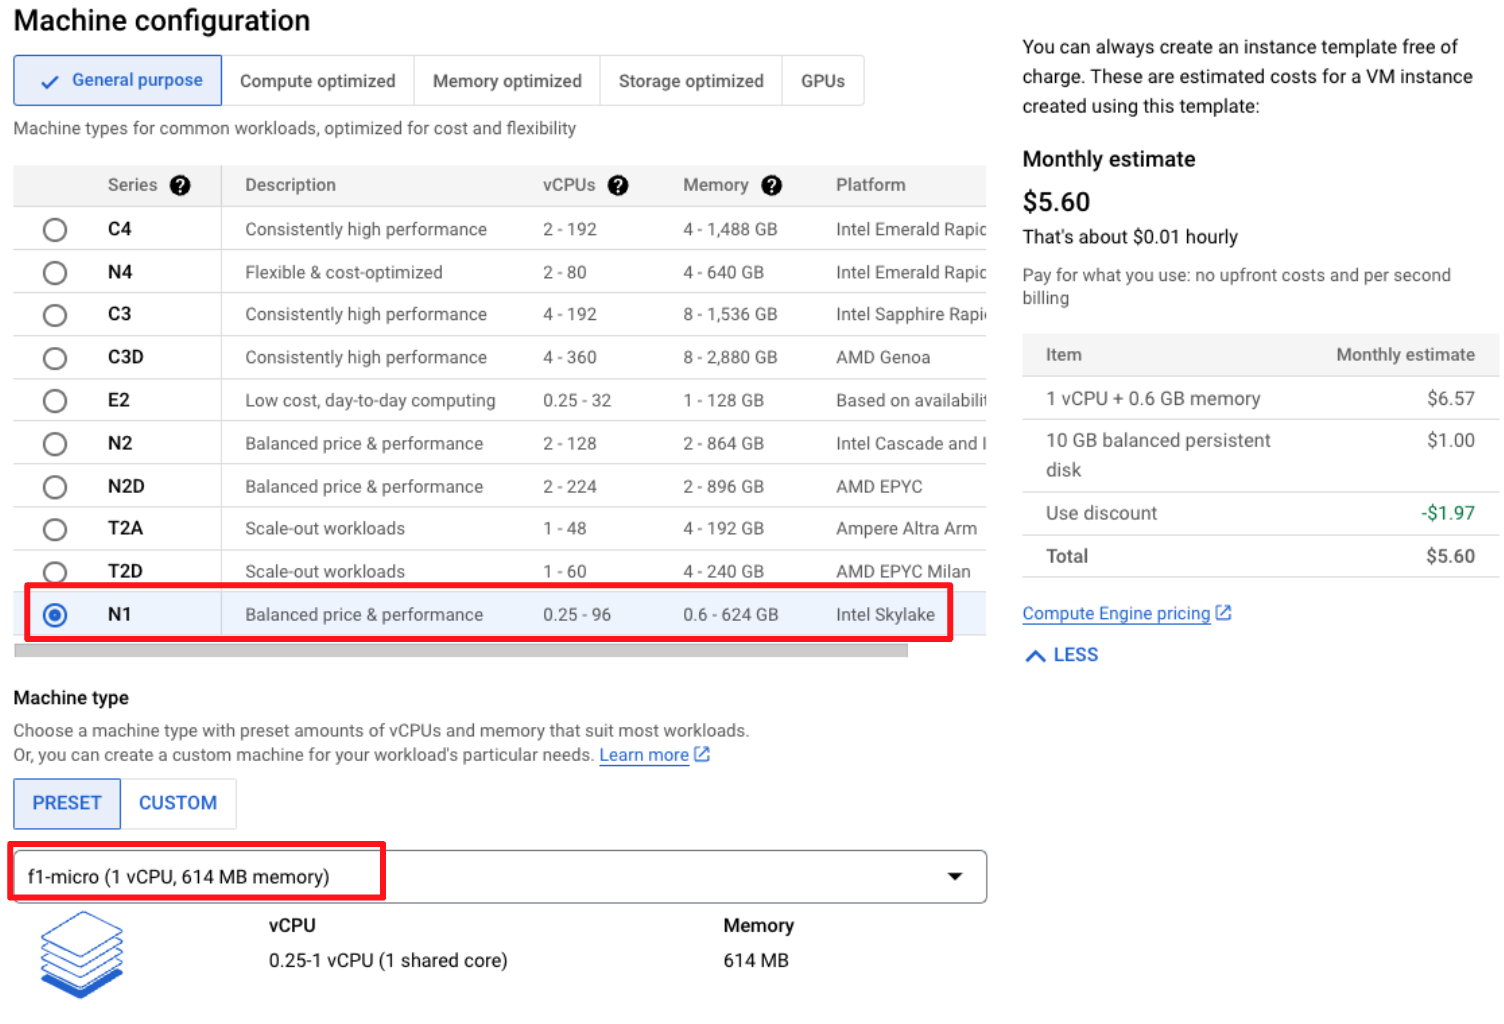
Task: Select the C4 series radio button
Action: tap(55, 230)
